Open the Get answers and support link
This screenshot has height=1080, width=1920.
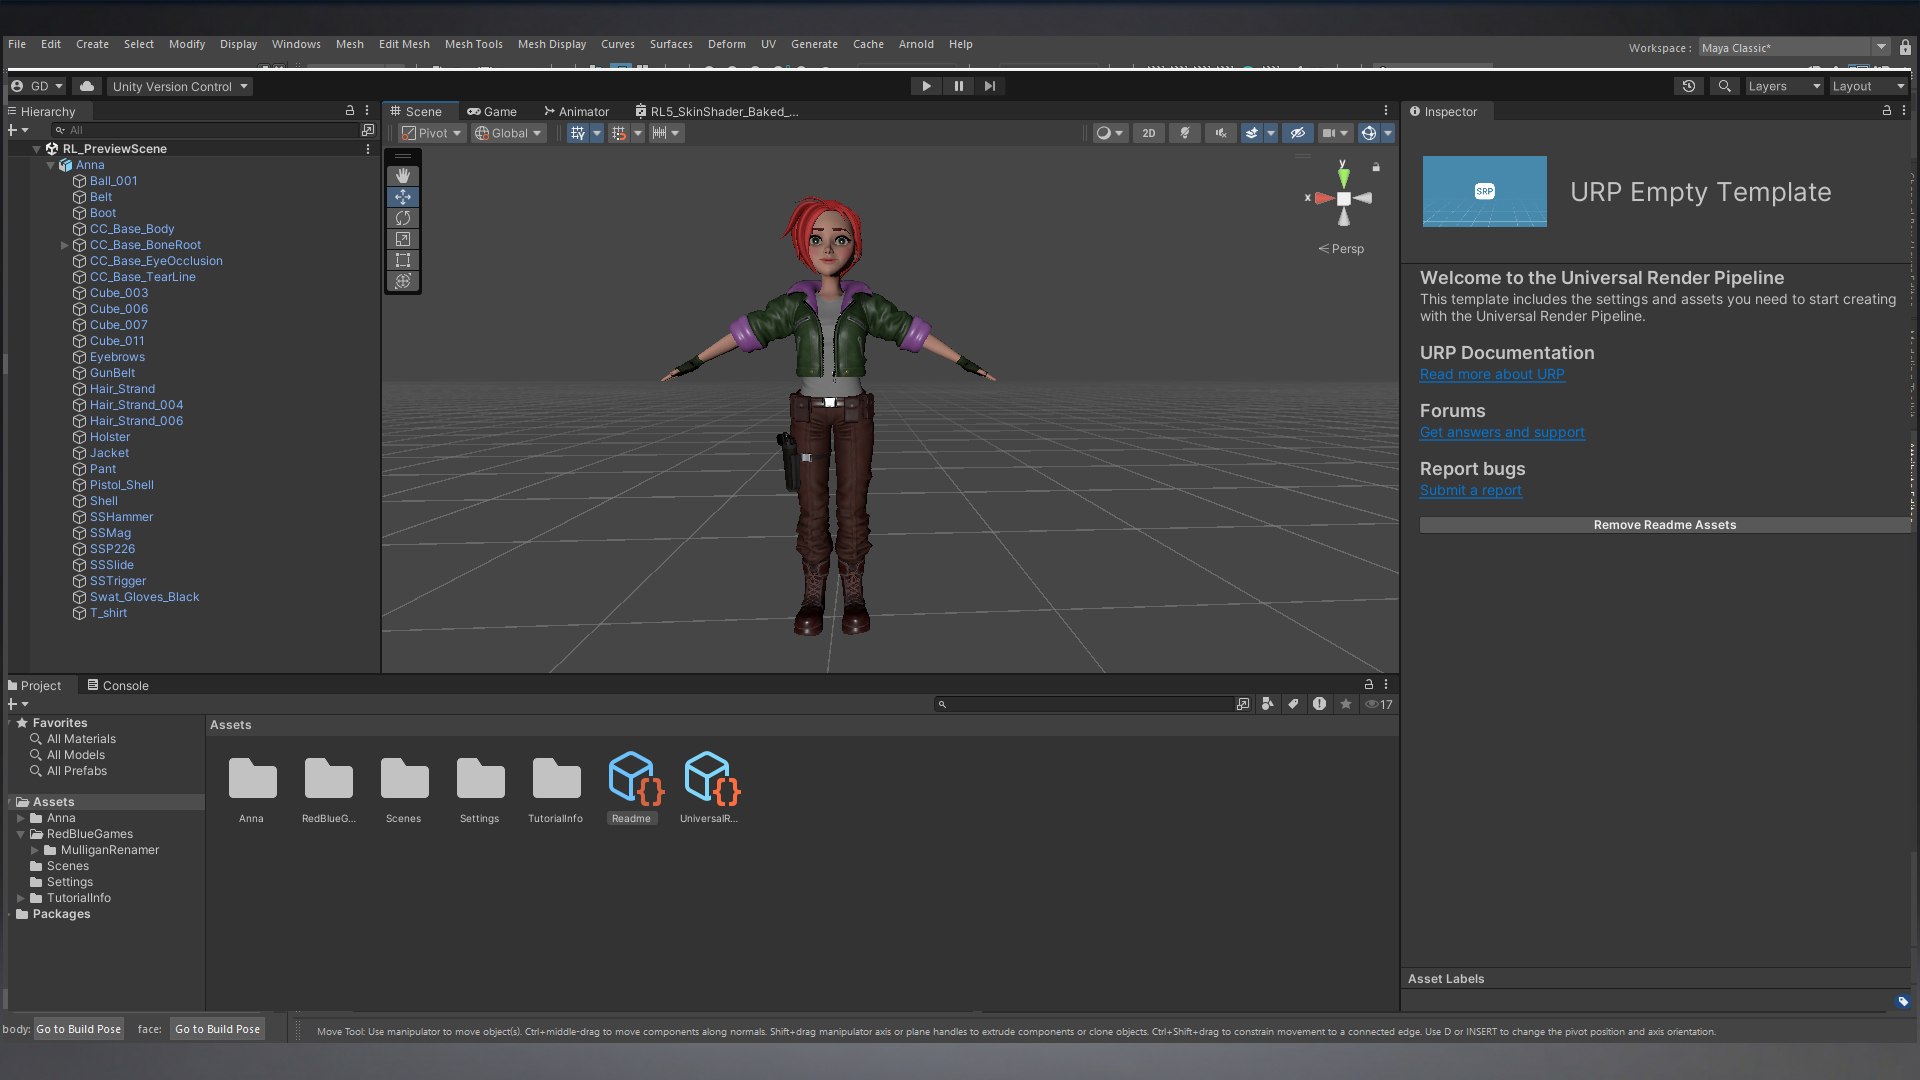(x=1502, y=432)
